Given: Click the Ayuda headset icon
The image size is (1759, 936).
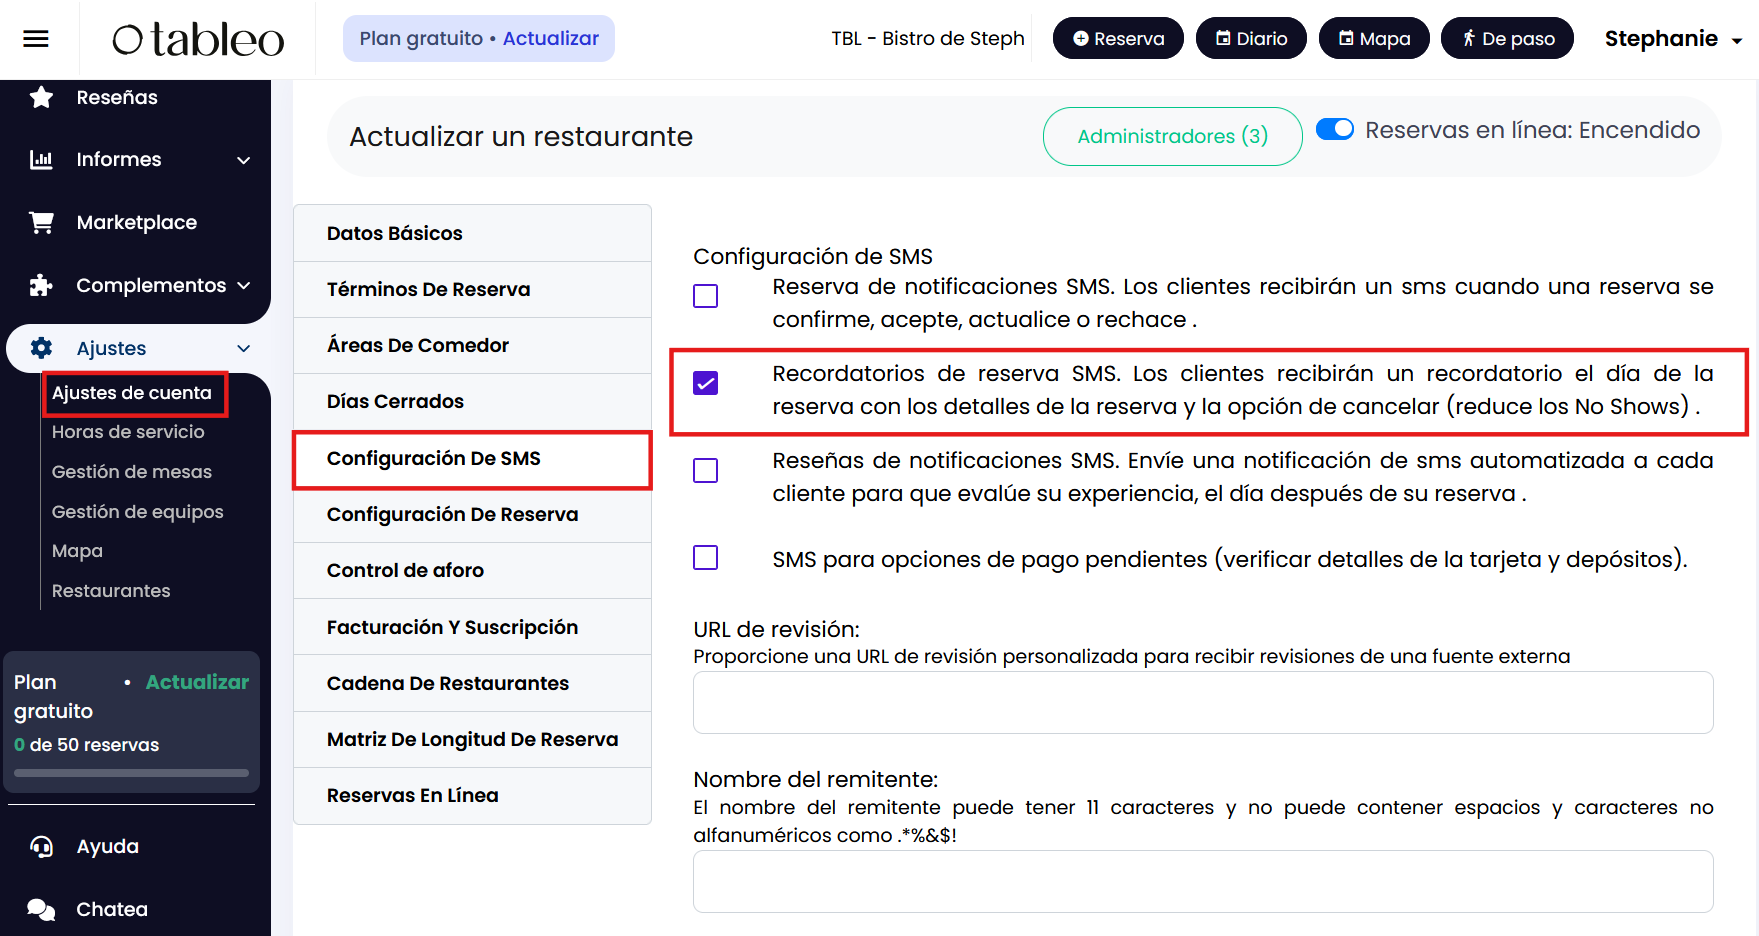Looking at the screenshot, I should point(41,846).
